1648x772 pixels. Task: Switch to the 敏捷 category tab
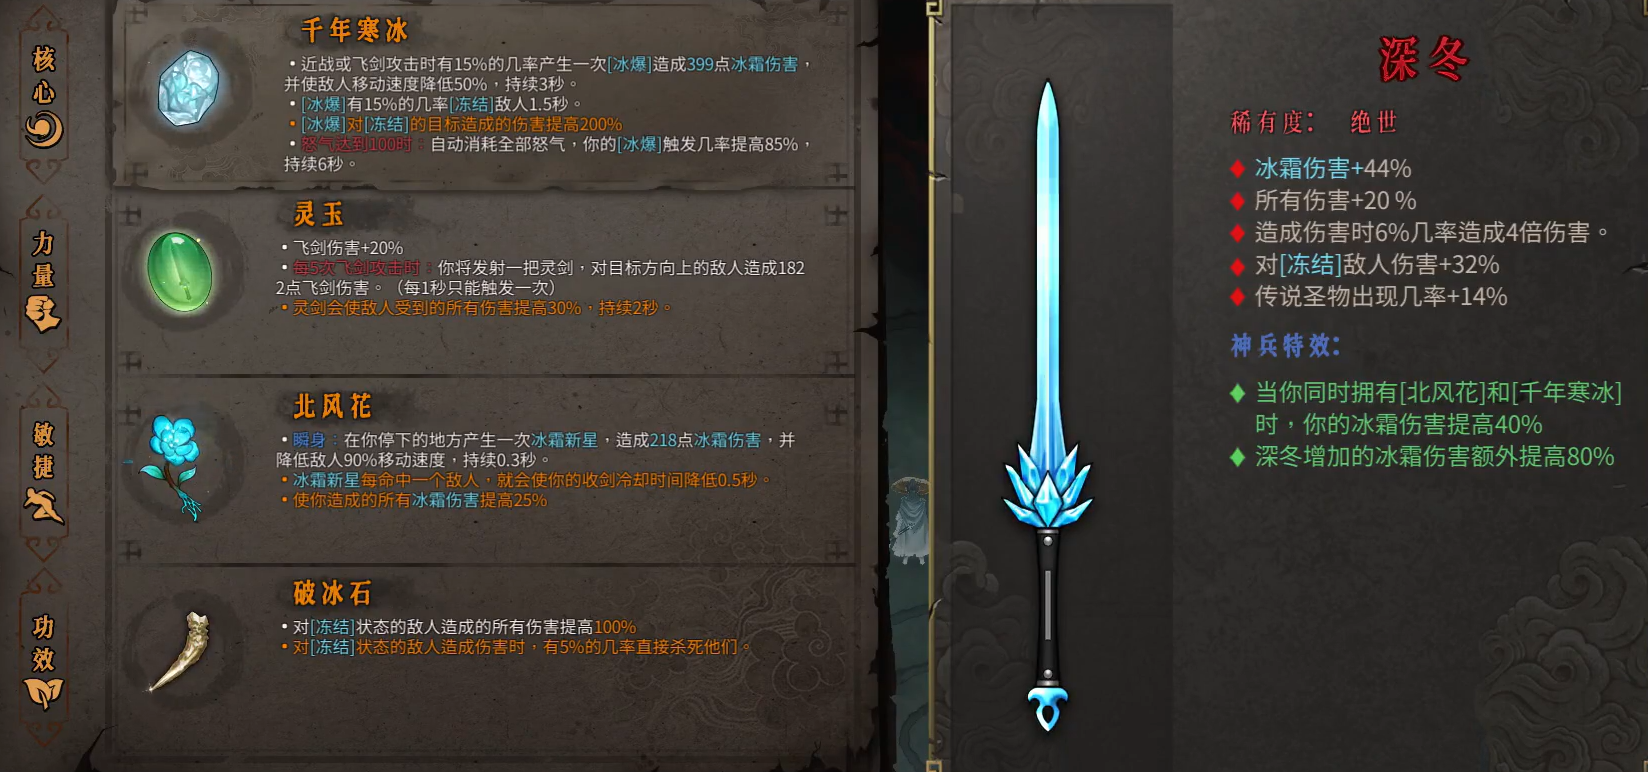[44, 472]
